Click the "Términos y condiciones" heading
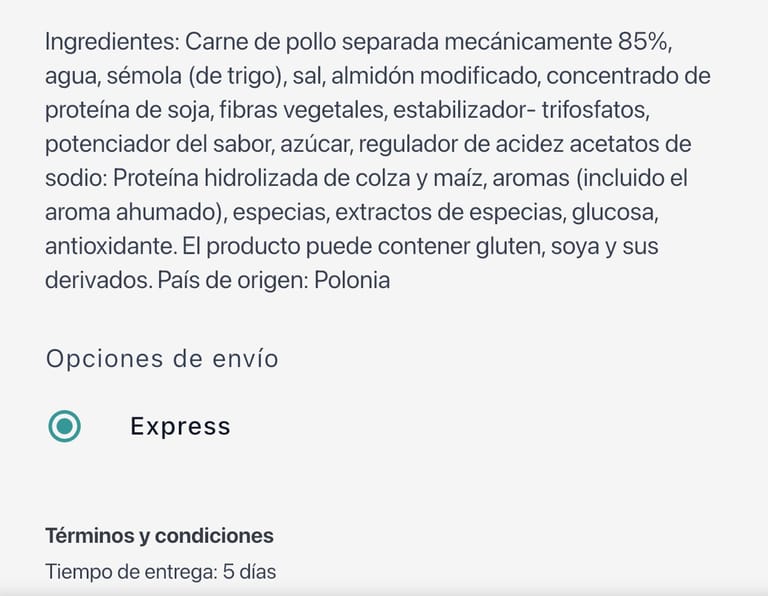 [x=159, y=536]
